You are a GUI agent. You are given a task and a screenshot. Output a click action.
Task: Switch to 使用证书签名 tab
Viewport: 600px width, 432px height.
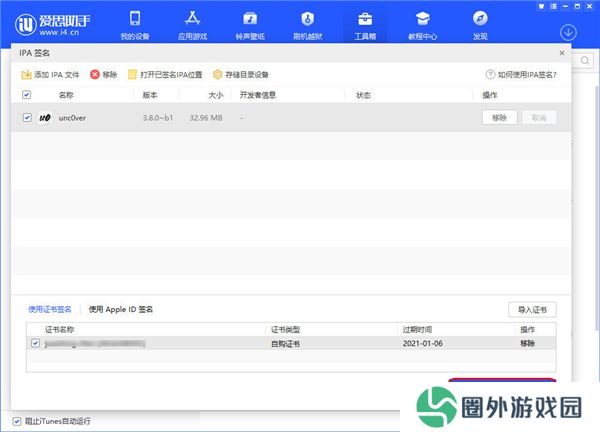50,309
